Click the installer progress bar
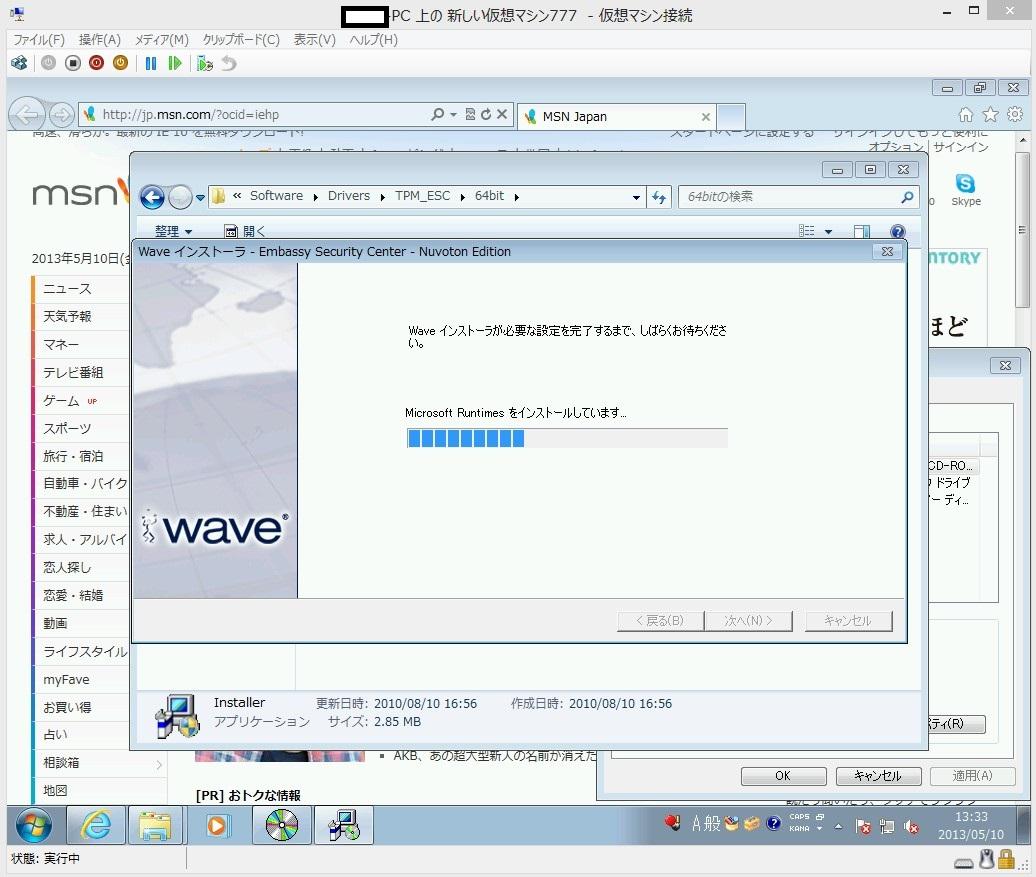This screenshot has height=877, width=1036. click(567, 438)
